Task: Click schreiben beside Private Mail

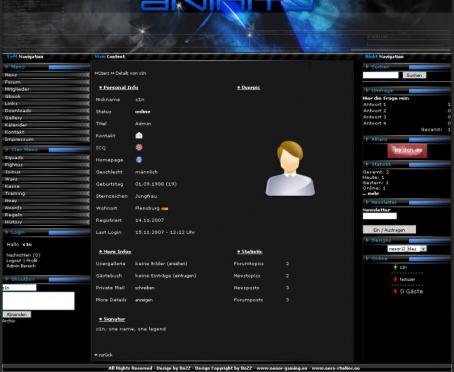Action: [x=145, y=288]
